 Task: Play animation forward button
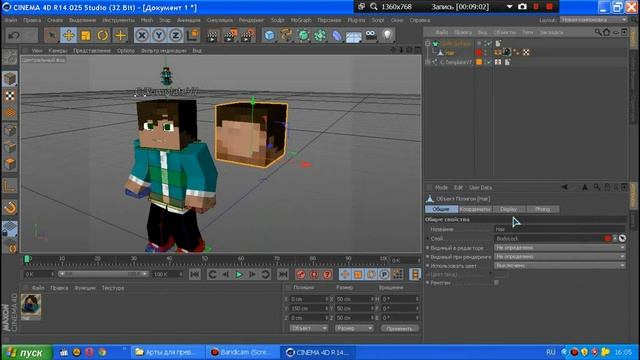pos(239,275)
